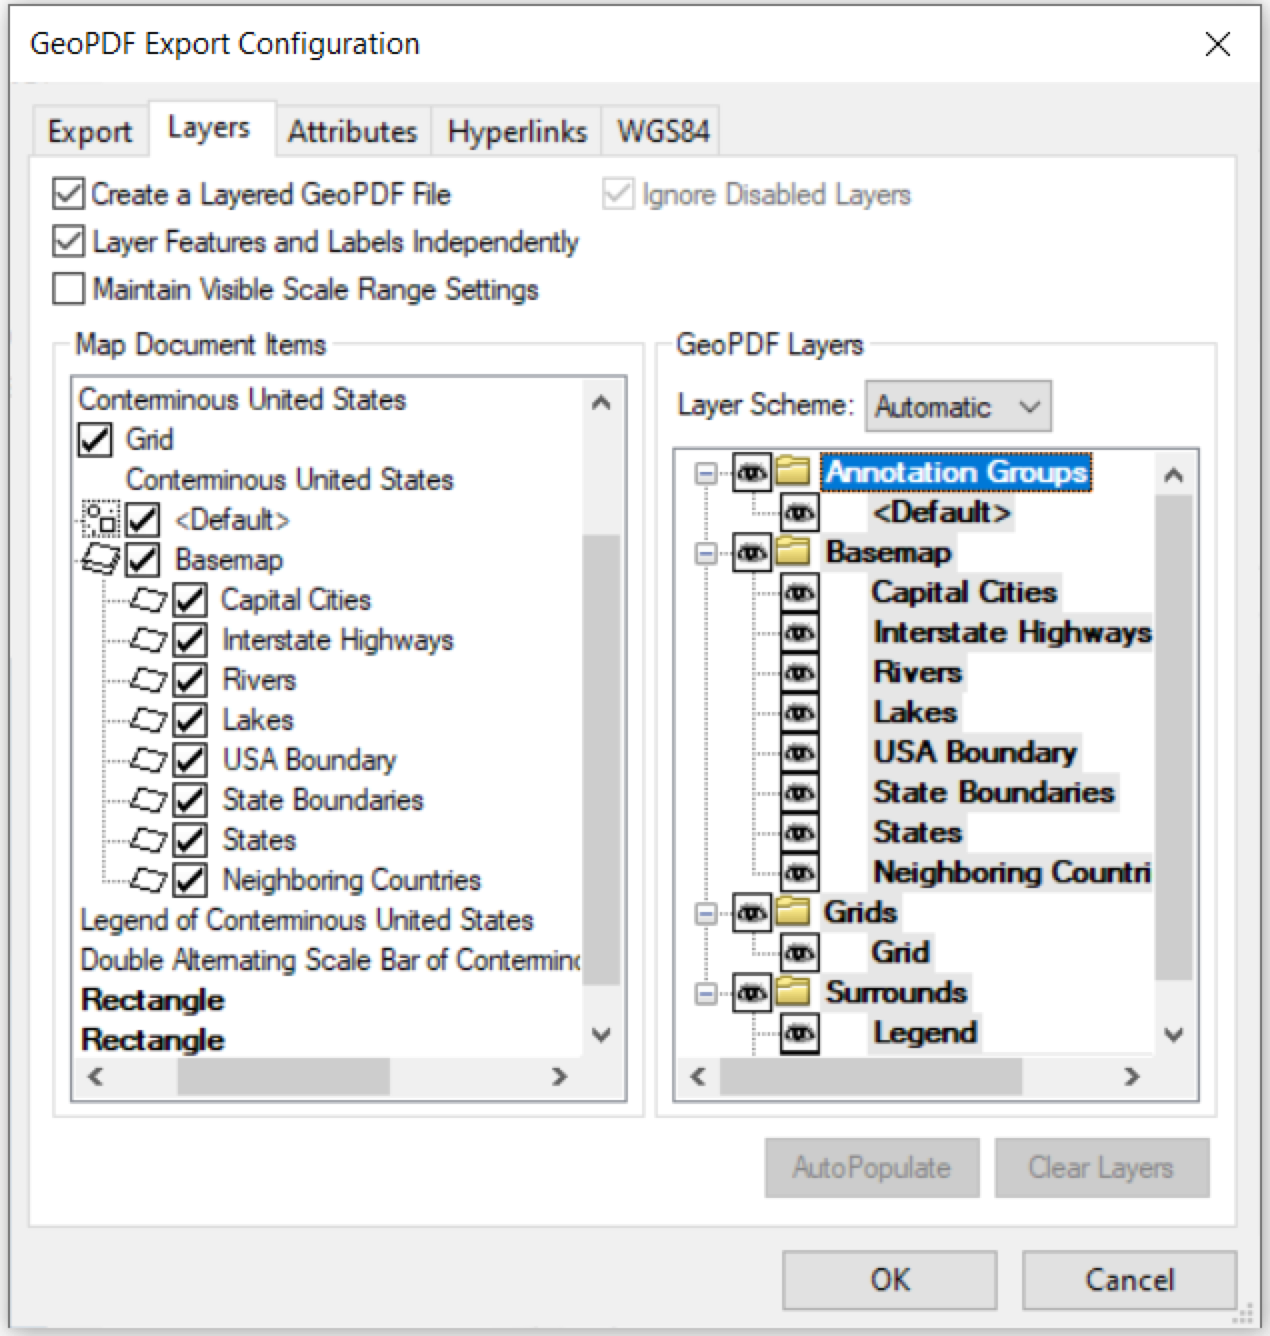Toggle eye icon for Legend GeoPDF layer

click(x=799, y=1032)
